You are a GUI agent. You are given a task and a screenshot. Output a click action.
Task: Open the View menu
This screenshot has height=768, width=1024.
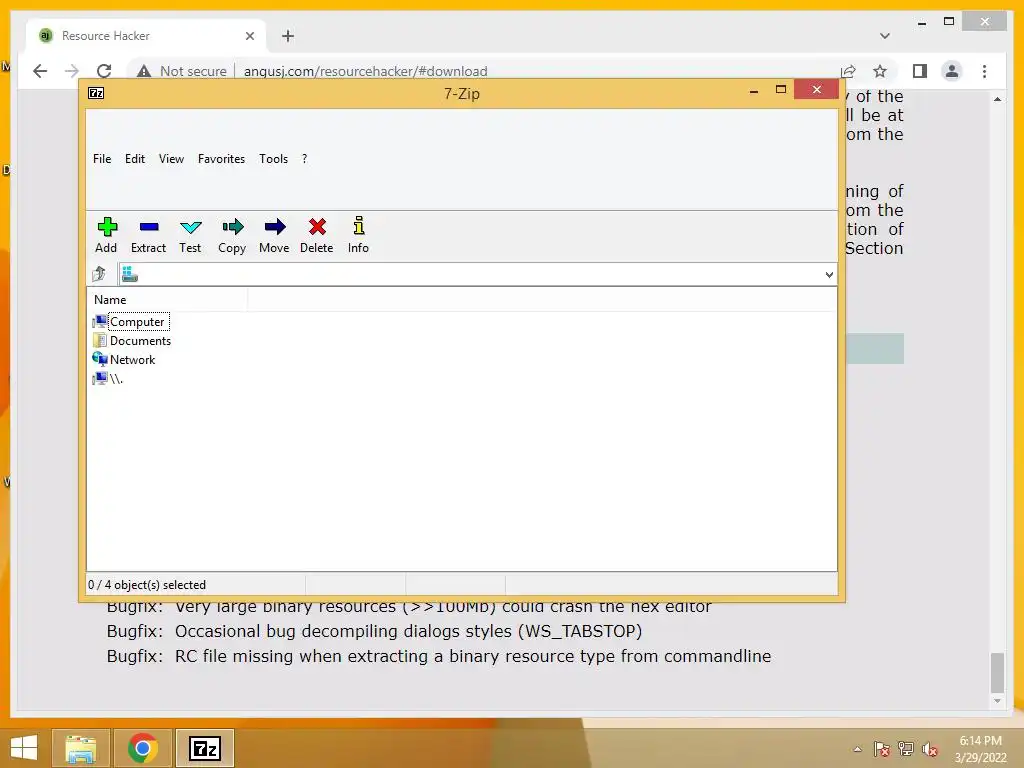click(x=171, y=159)
